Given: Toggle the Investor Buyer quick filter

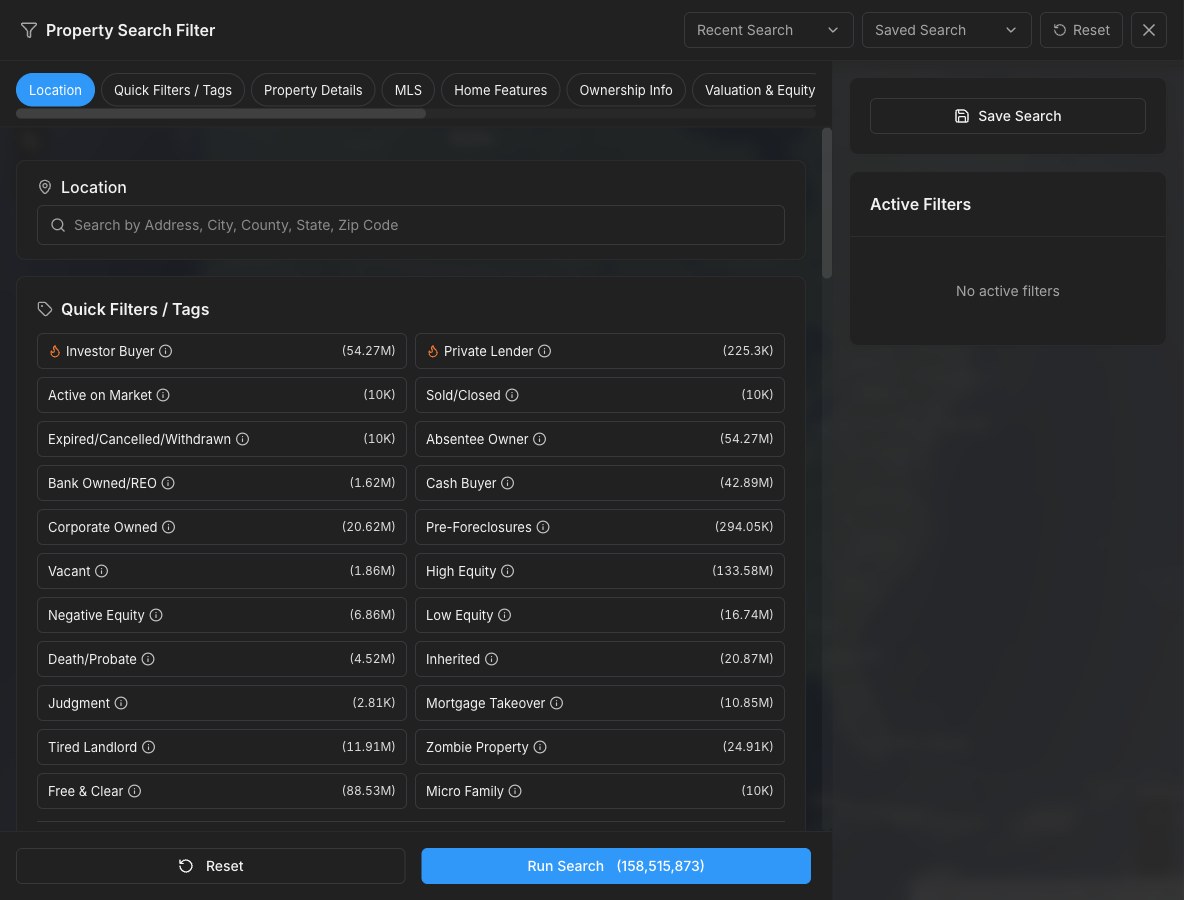Looking at the screenshot, I should pyautogui.click(x=222, y=351).
